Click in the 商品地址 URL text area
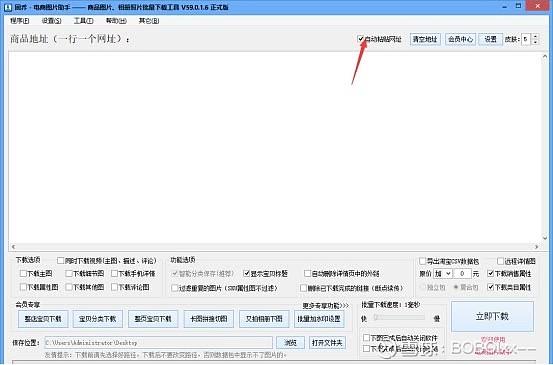Image resolution: width=553 pixels, height=365 pixels. pyautogui.click(x=275, y=147)
